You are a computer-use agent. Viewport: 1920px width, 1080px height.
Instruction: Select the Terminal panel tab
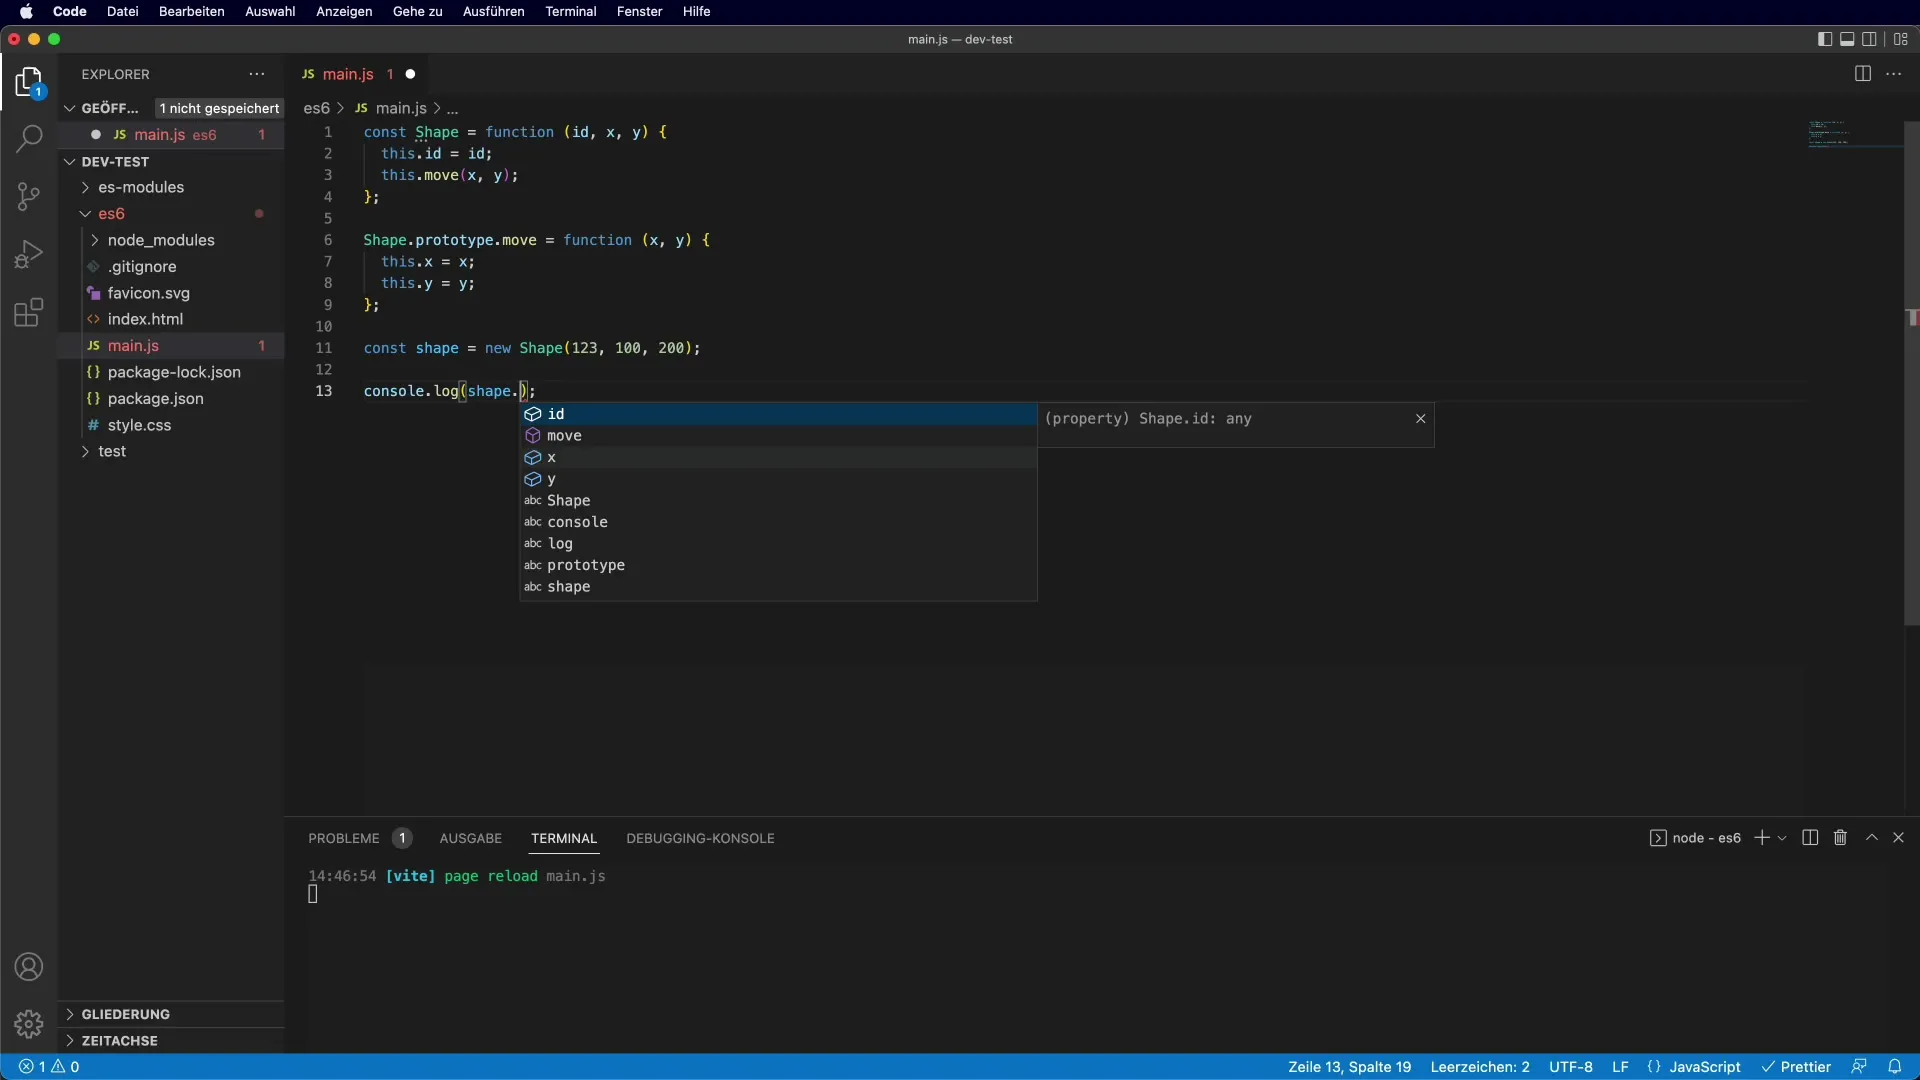564,838
